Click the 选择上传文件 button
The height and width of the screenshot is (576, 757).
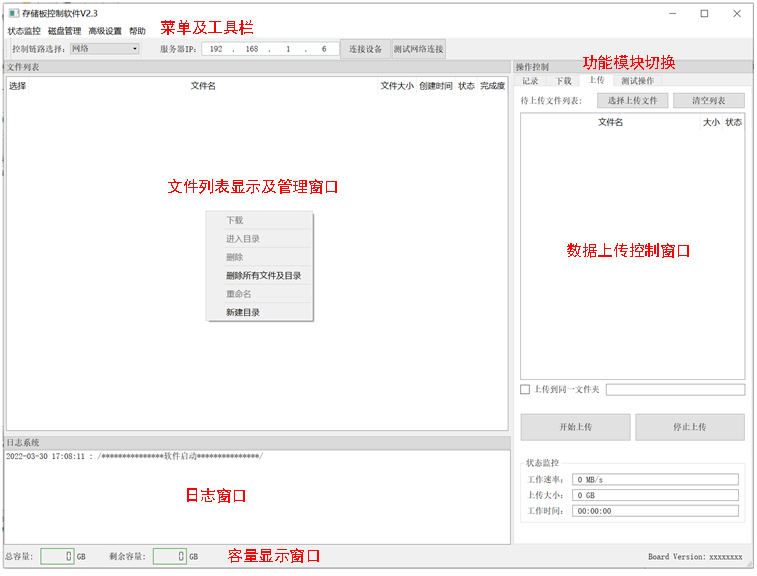[x=632, y=101]
